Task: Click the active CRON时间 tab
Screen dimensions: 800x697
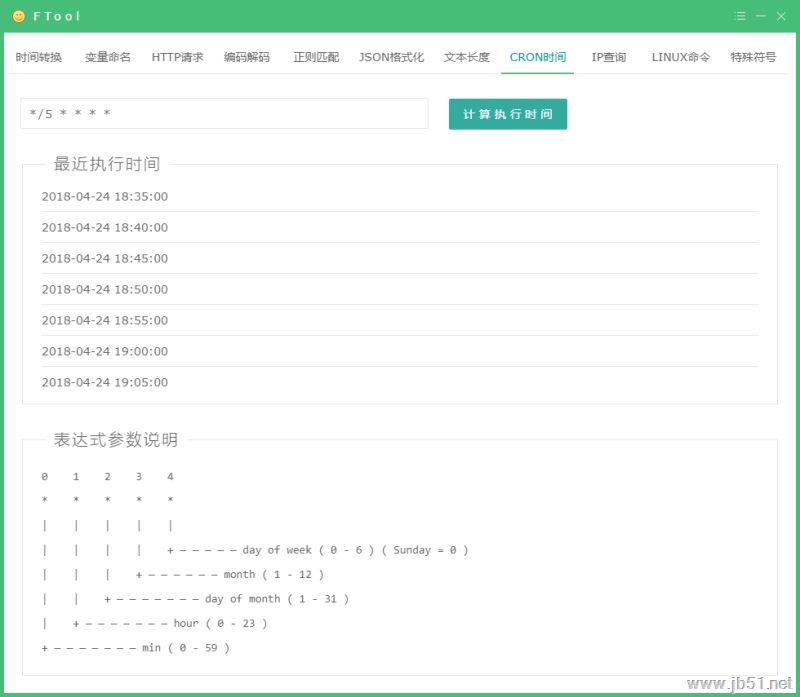Action: point(538,57)
